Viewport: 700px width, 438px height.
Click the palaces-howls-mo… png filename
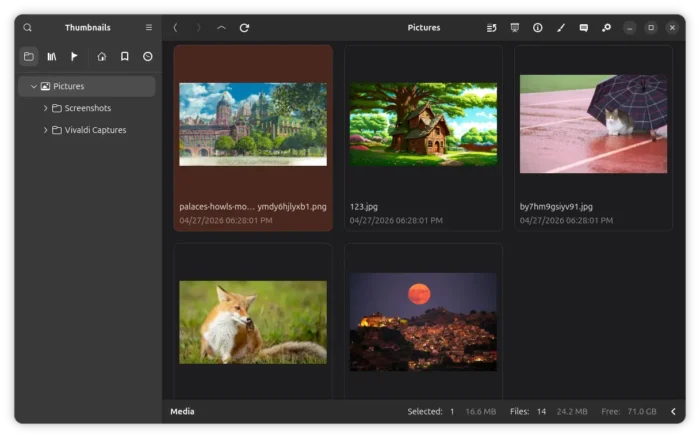coord(253,207)
